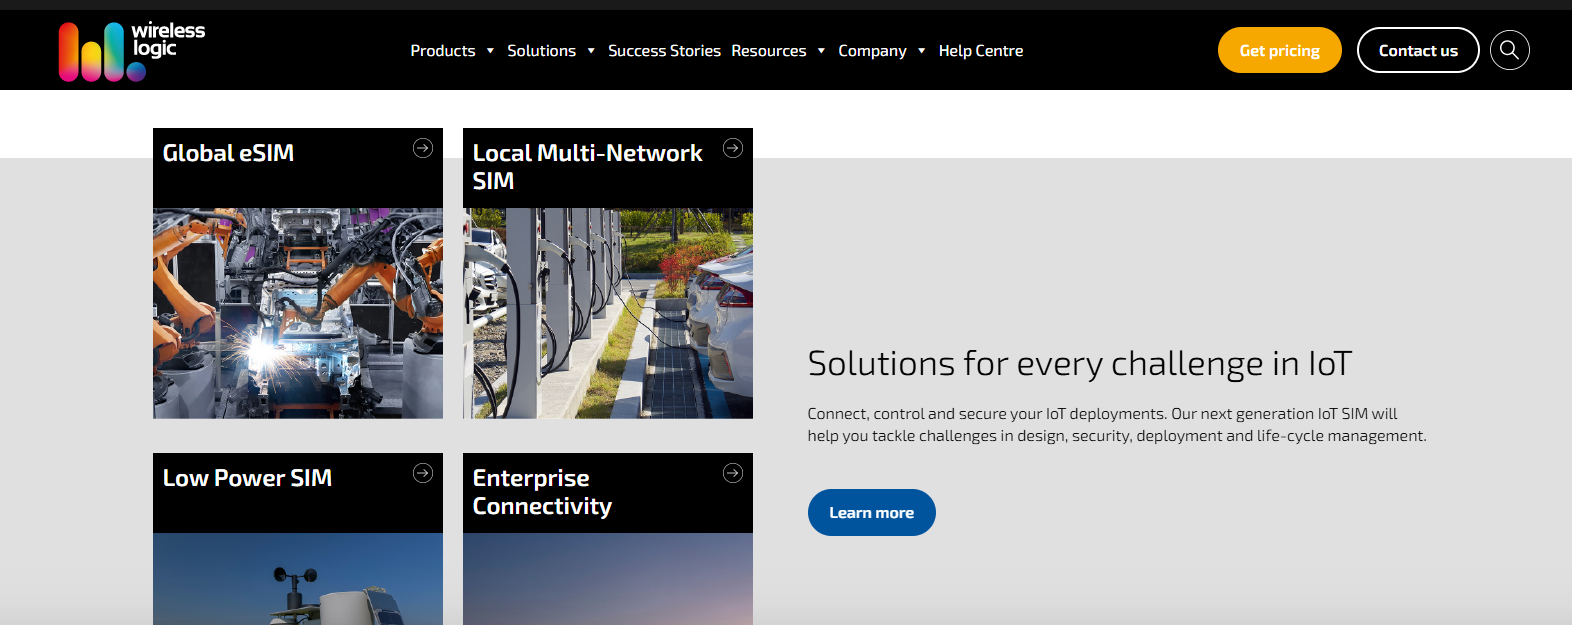Open the Low Power SIM title link
1572x625 pixels.
pos(247,478)
